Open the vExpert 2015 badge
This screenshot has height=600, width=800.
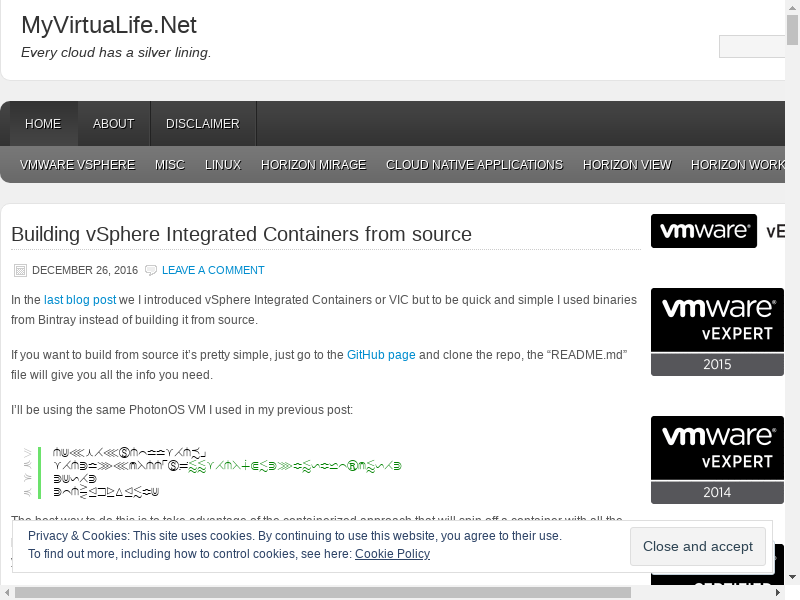717,332
